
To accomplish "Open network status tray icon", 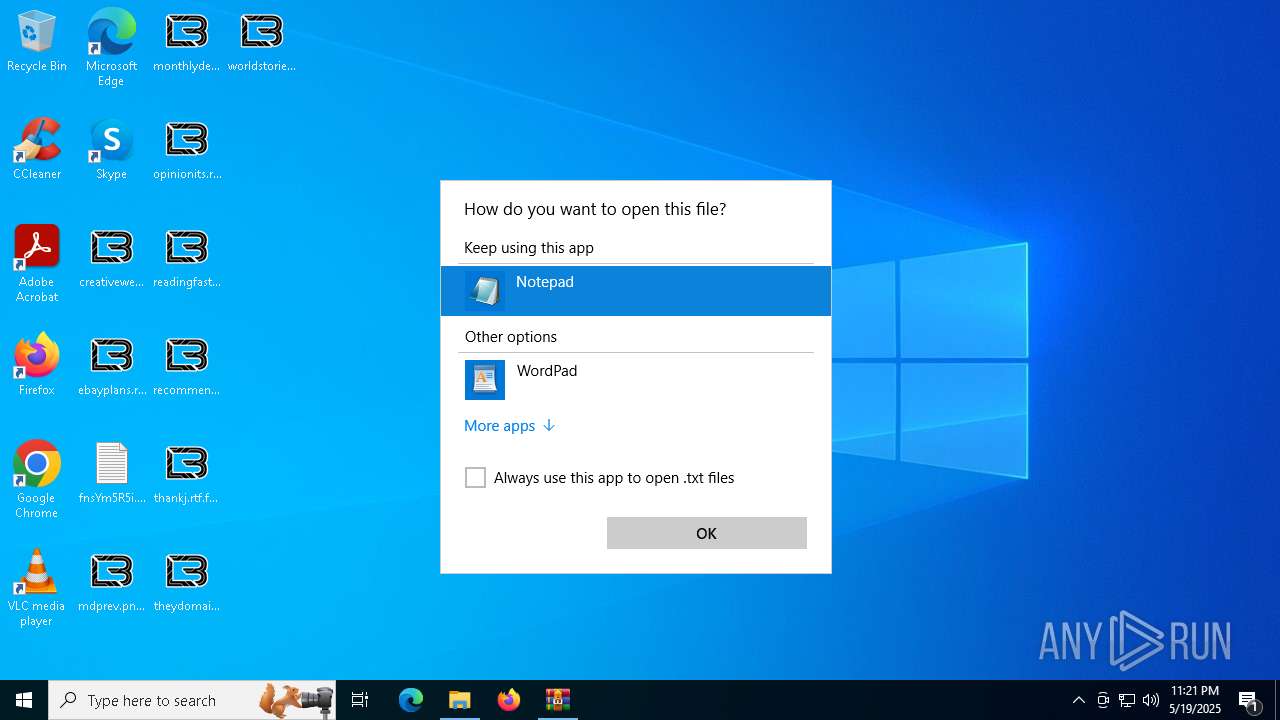I will (1127, 700).
